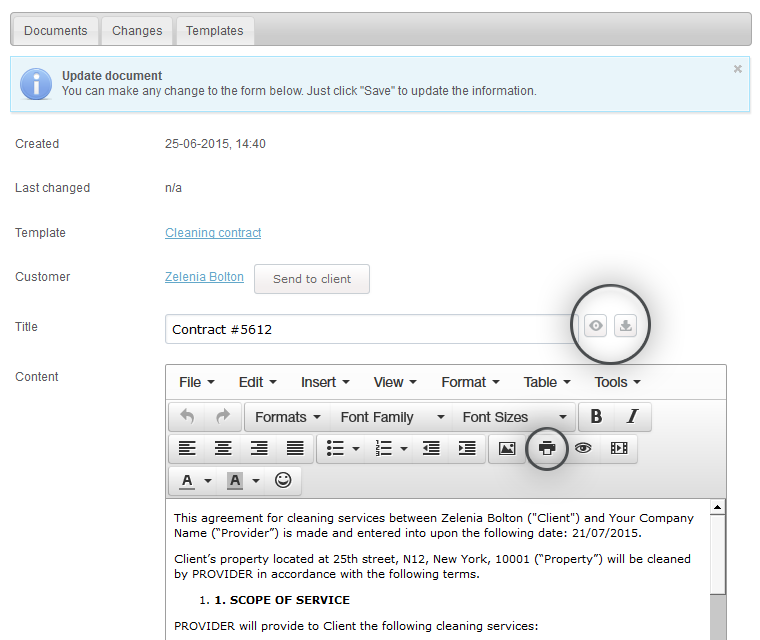The image size is (760, 640).
Task: Insert an emoticon smiley
Action: (283, 480)
